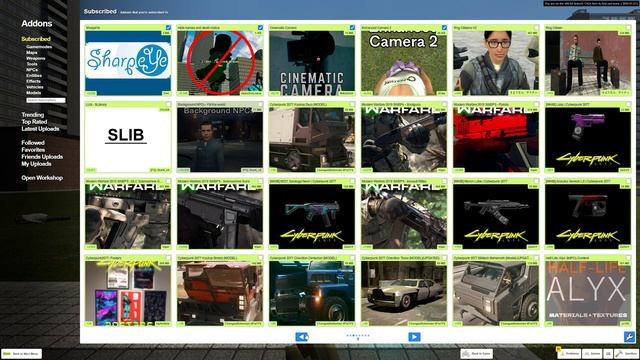640x360 pixels.
Task: Open the Background NPCs thumbnail
Action: [x=220, y=140]
